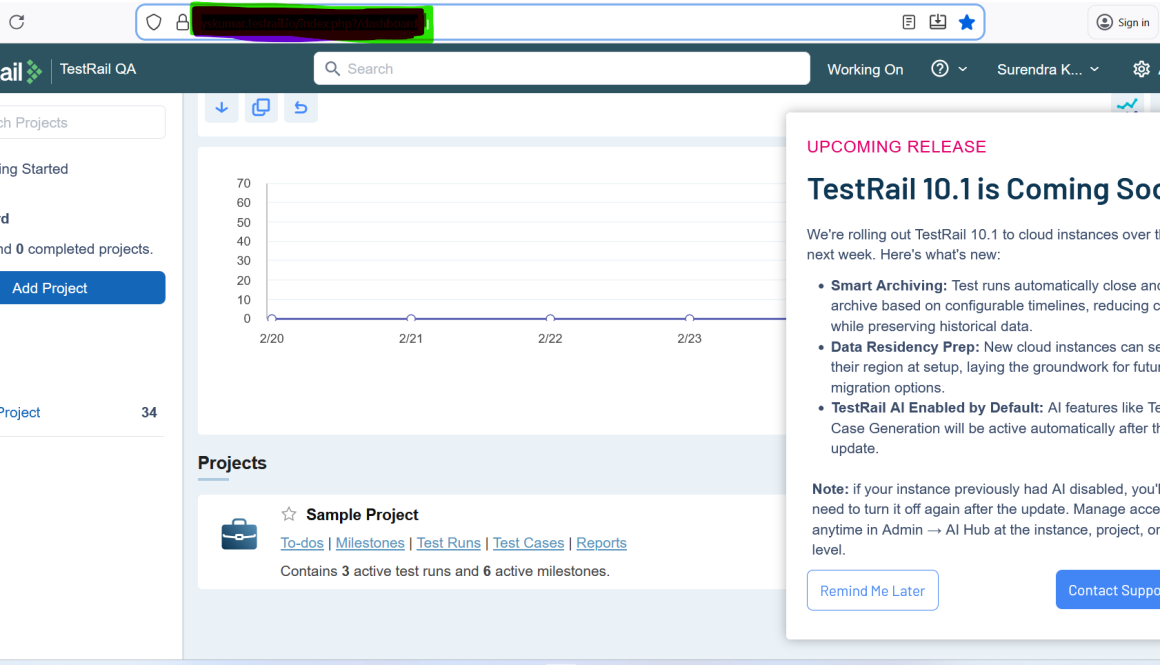Favorite Sample Project by clicking its star
This screenshot has width=1160, height=665.
(289, 513)
